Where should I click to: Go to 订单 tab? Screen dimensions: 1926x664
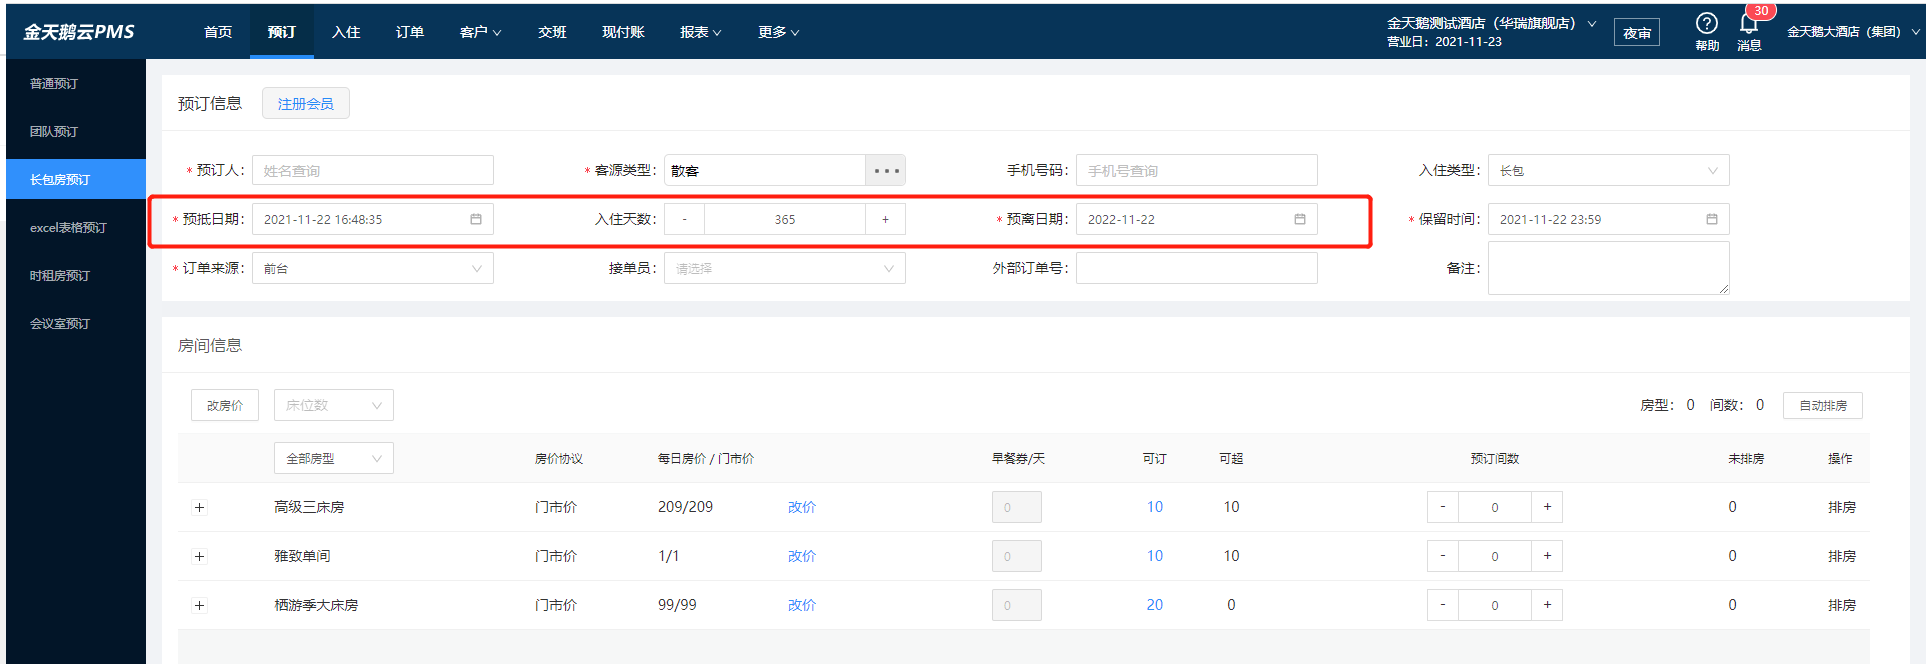410,32
